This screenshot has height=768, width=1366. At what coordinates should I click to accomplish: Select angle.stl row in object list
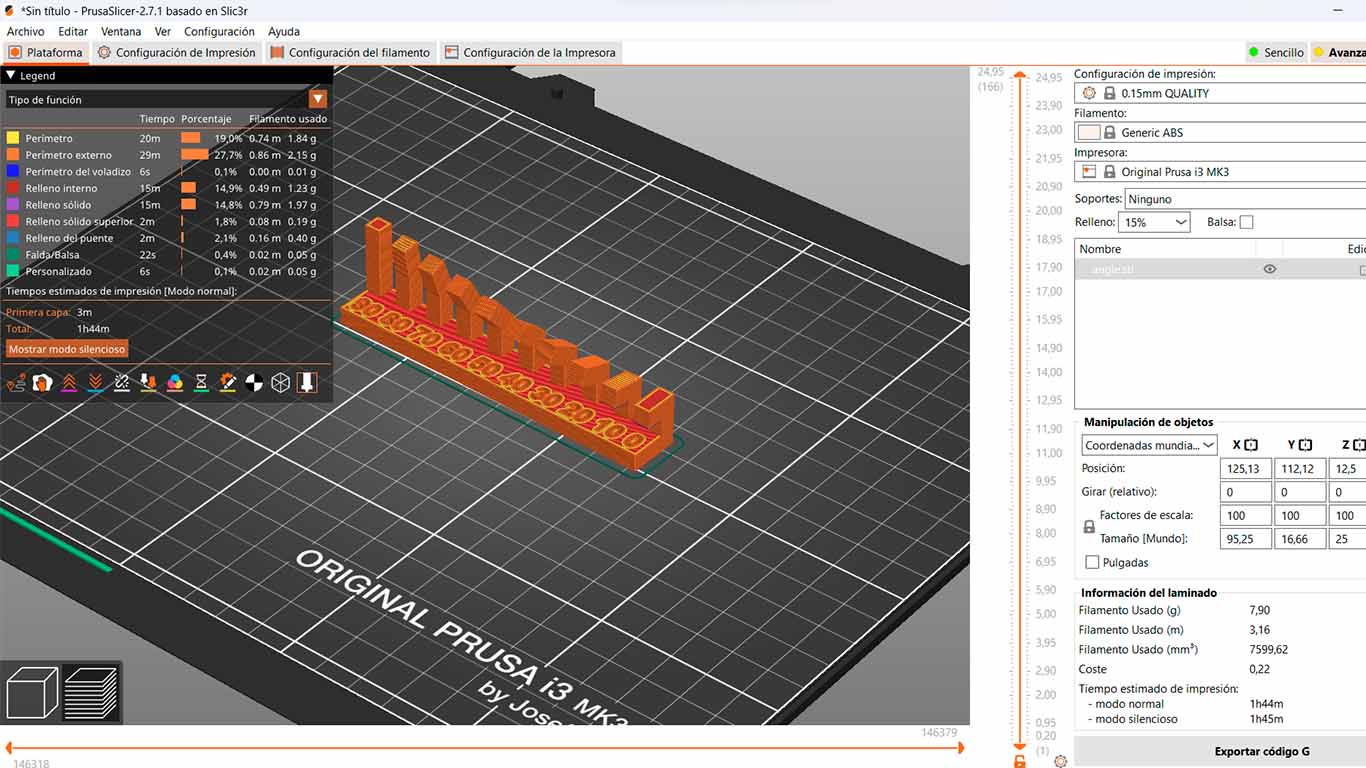coord(1220,269)
